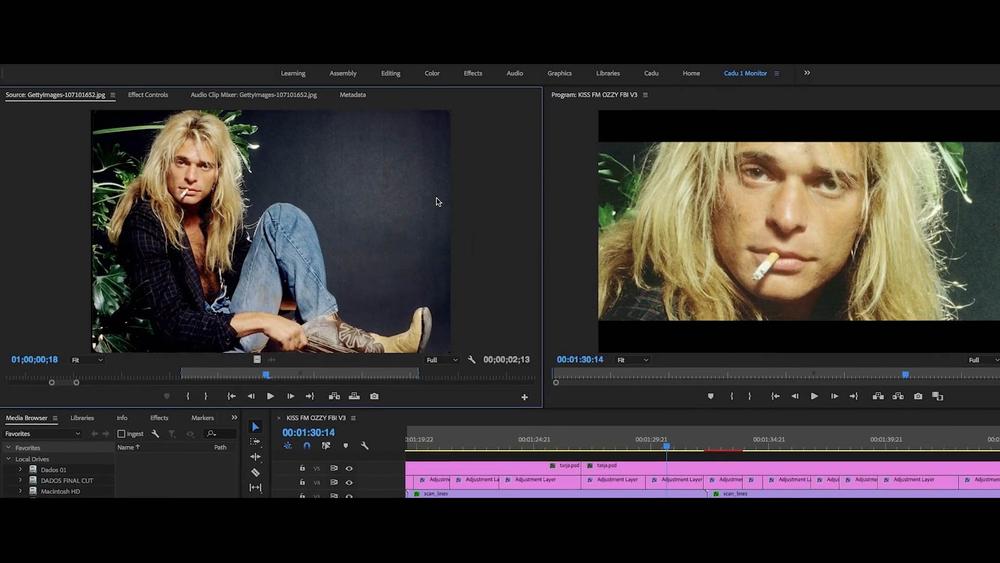1000x563 pixels.
Task: Switch to the Color workspace tab
Action: [432, 73]
